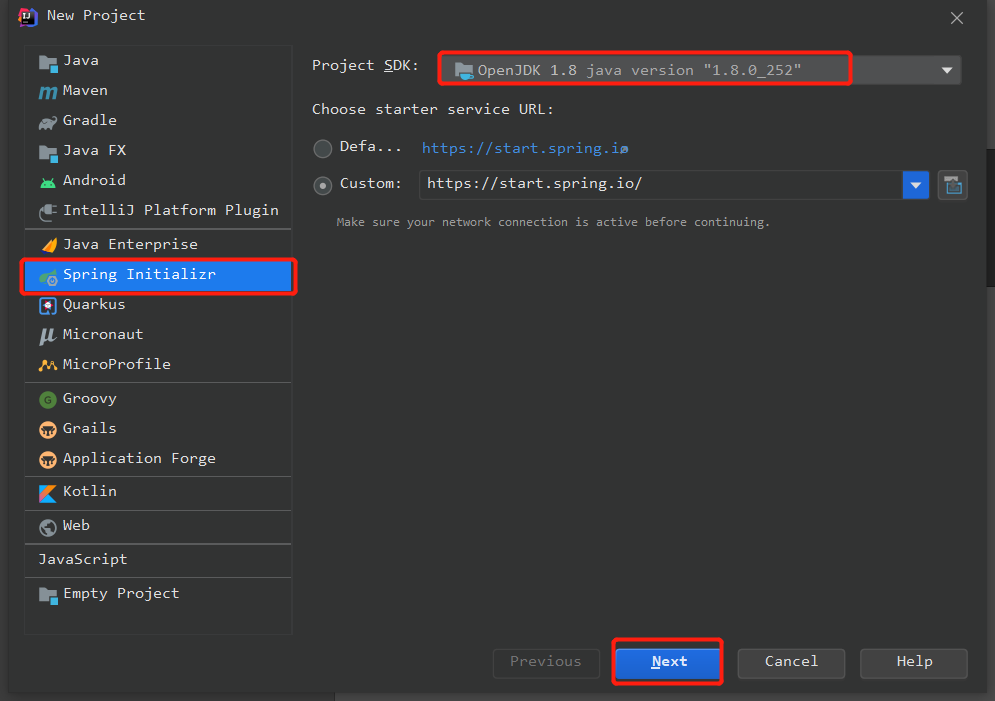Image resolution: width=995 pixels, height=701 pixels.
Task: Choose Maven project type
Action: pyautogui.click(x=158, y=91)
